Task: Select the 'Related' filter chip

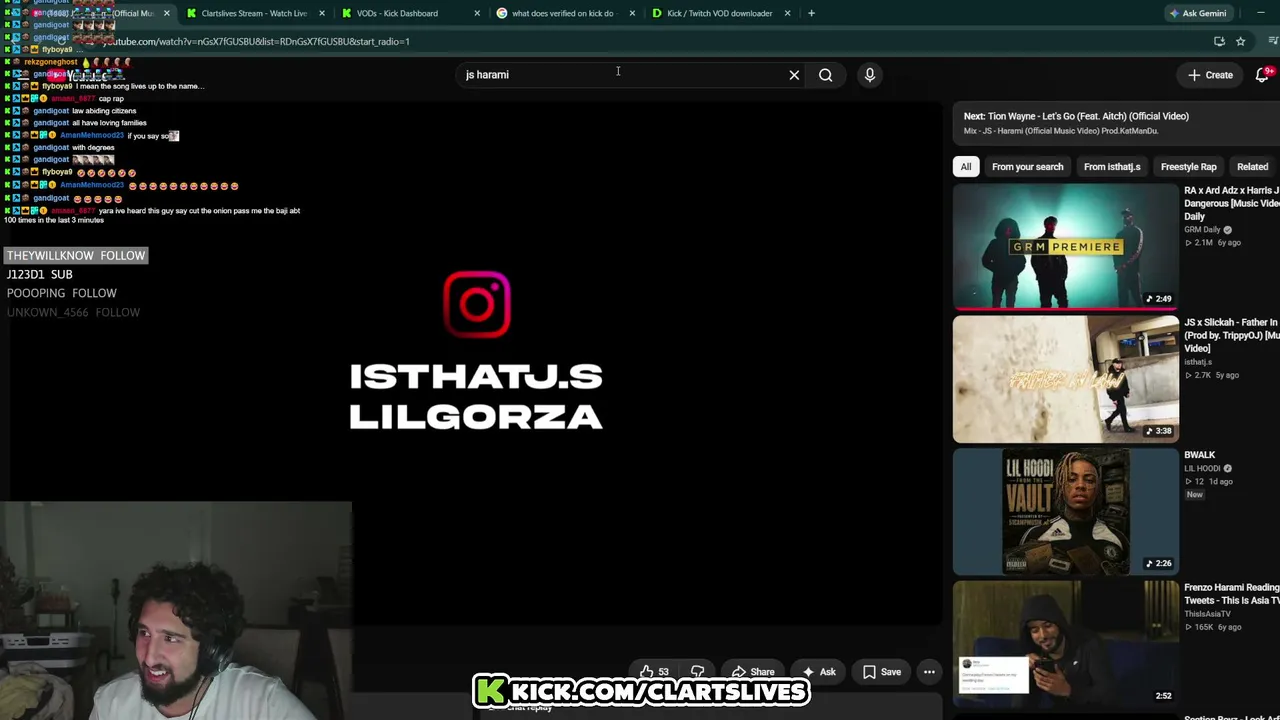Action: 1252,167
